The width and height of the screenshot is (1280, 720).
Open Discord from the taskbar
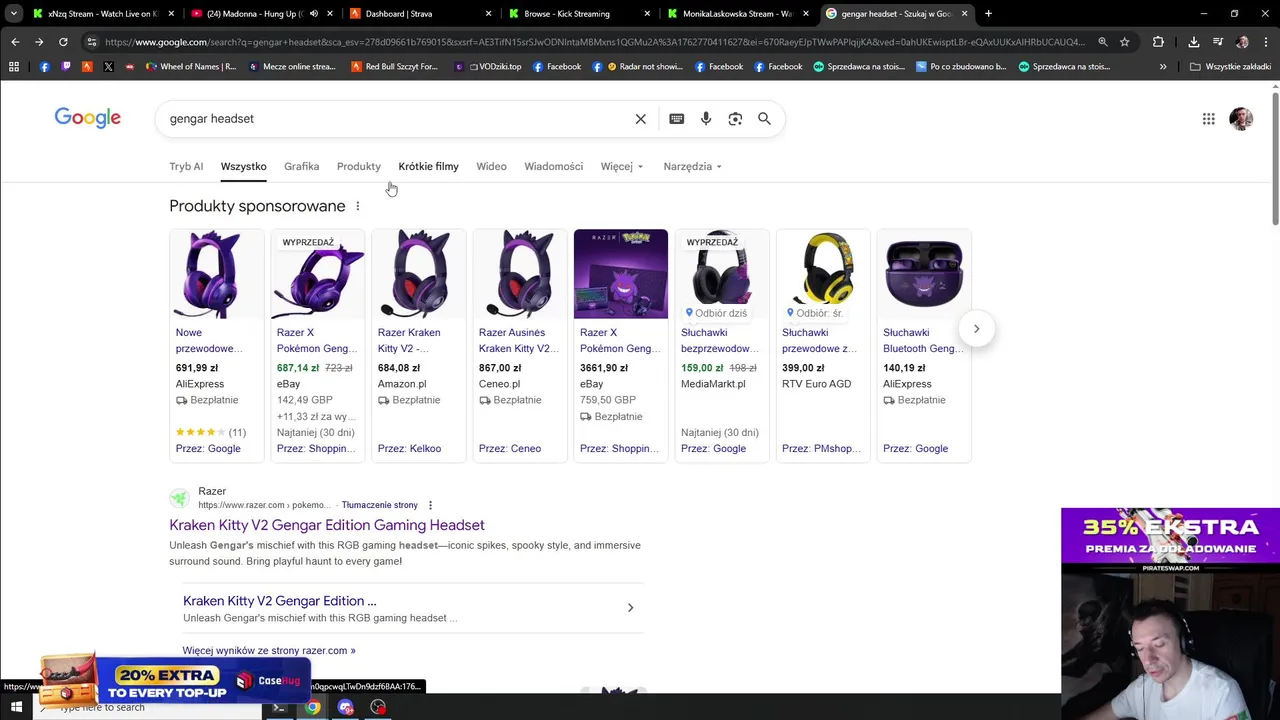(x=346, y=707)
